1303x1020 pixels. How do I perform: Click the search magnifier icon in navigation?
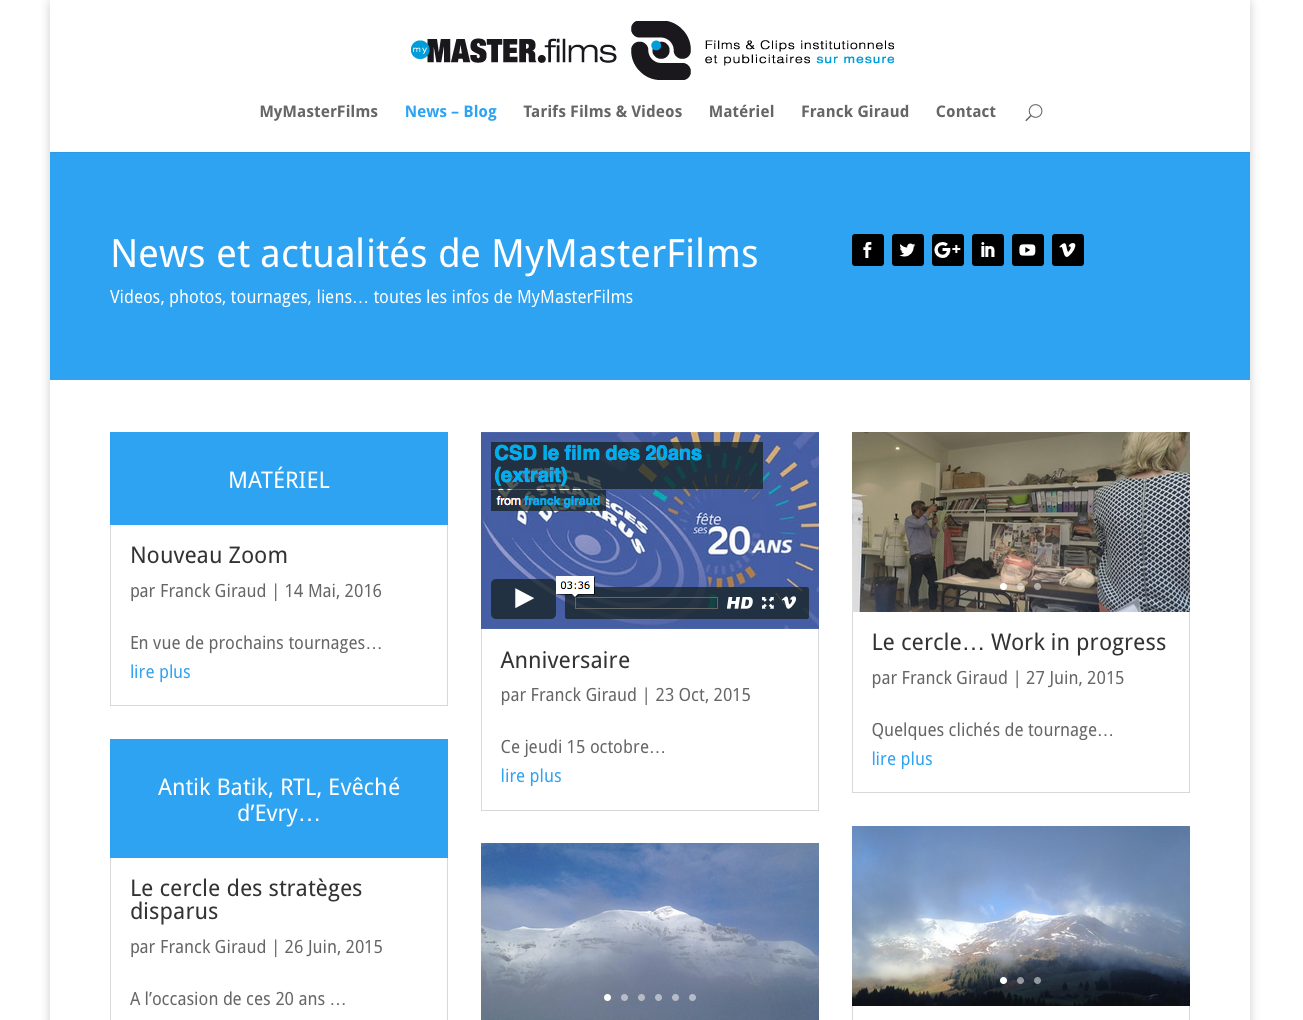(x=1034, y=112)
